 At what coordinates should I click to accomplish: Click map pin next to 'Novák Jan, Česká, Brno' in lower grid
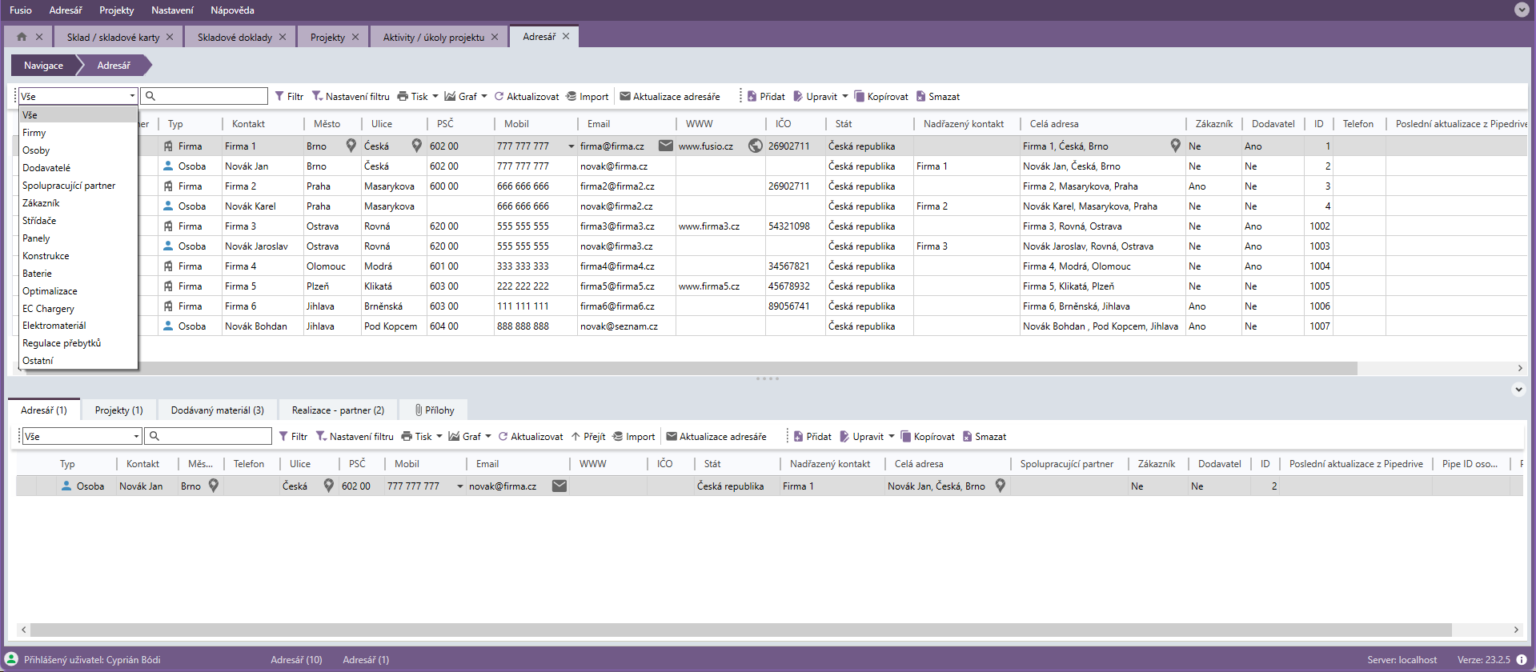pyautogui.click(x=1000, y=486)
